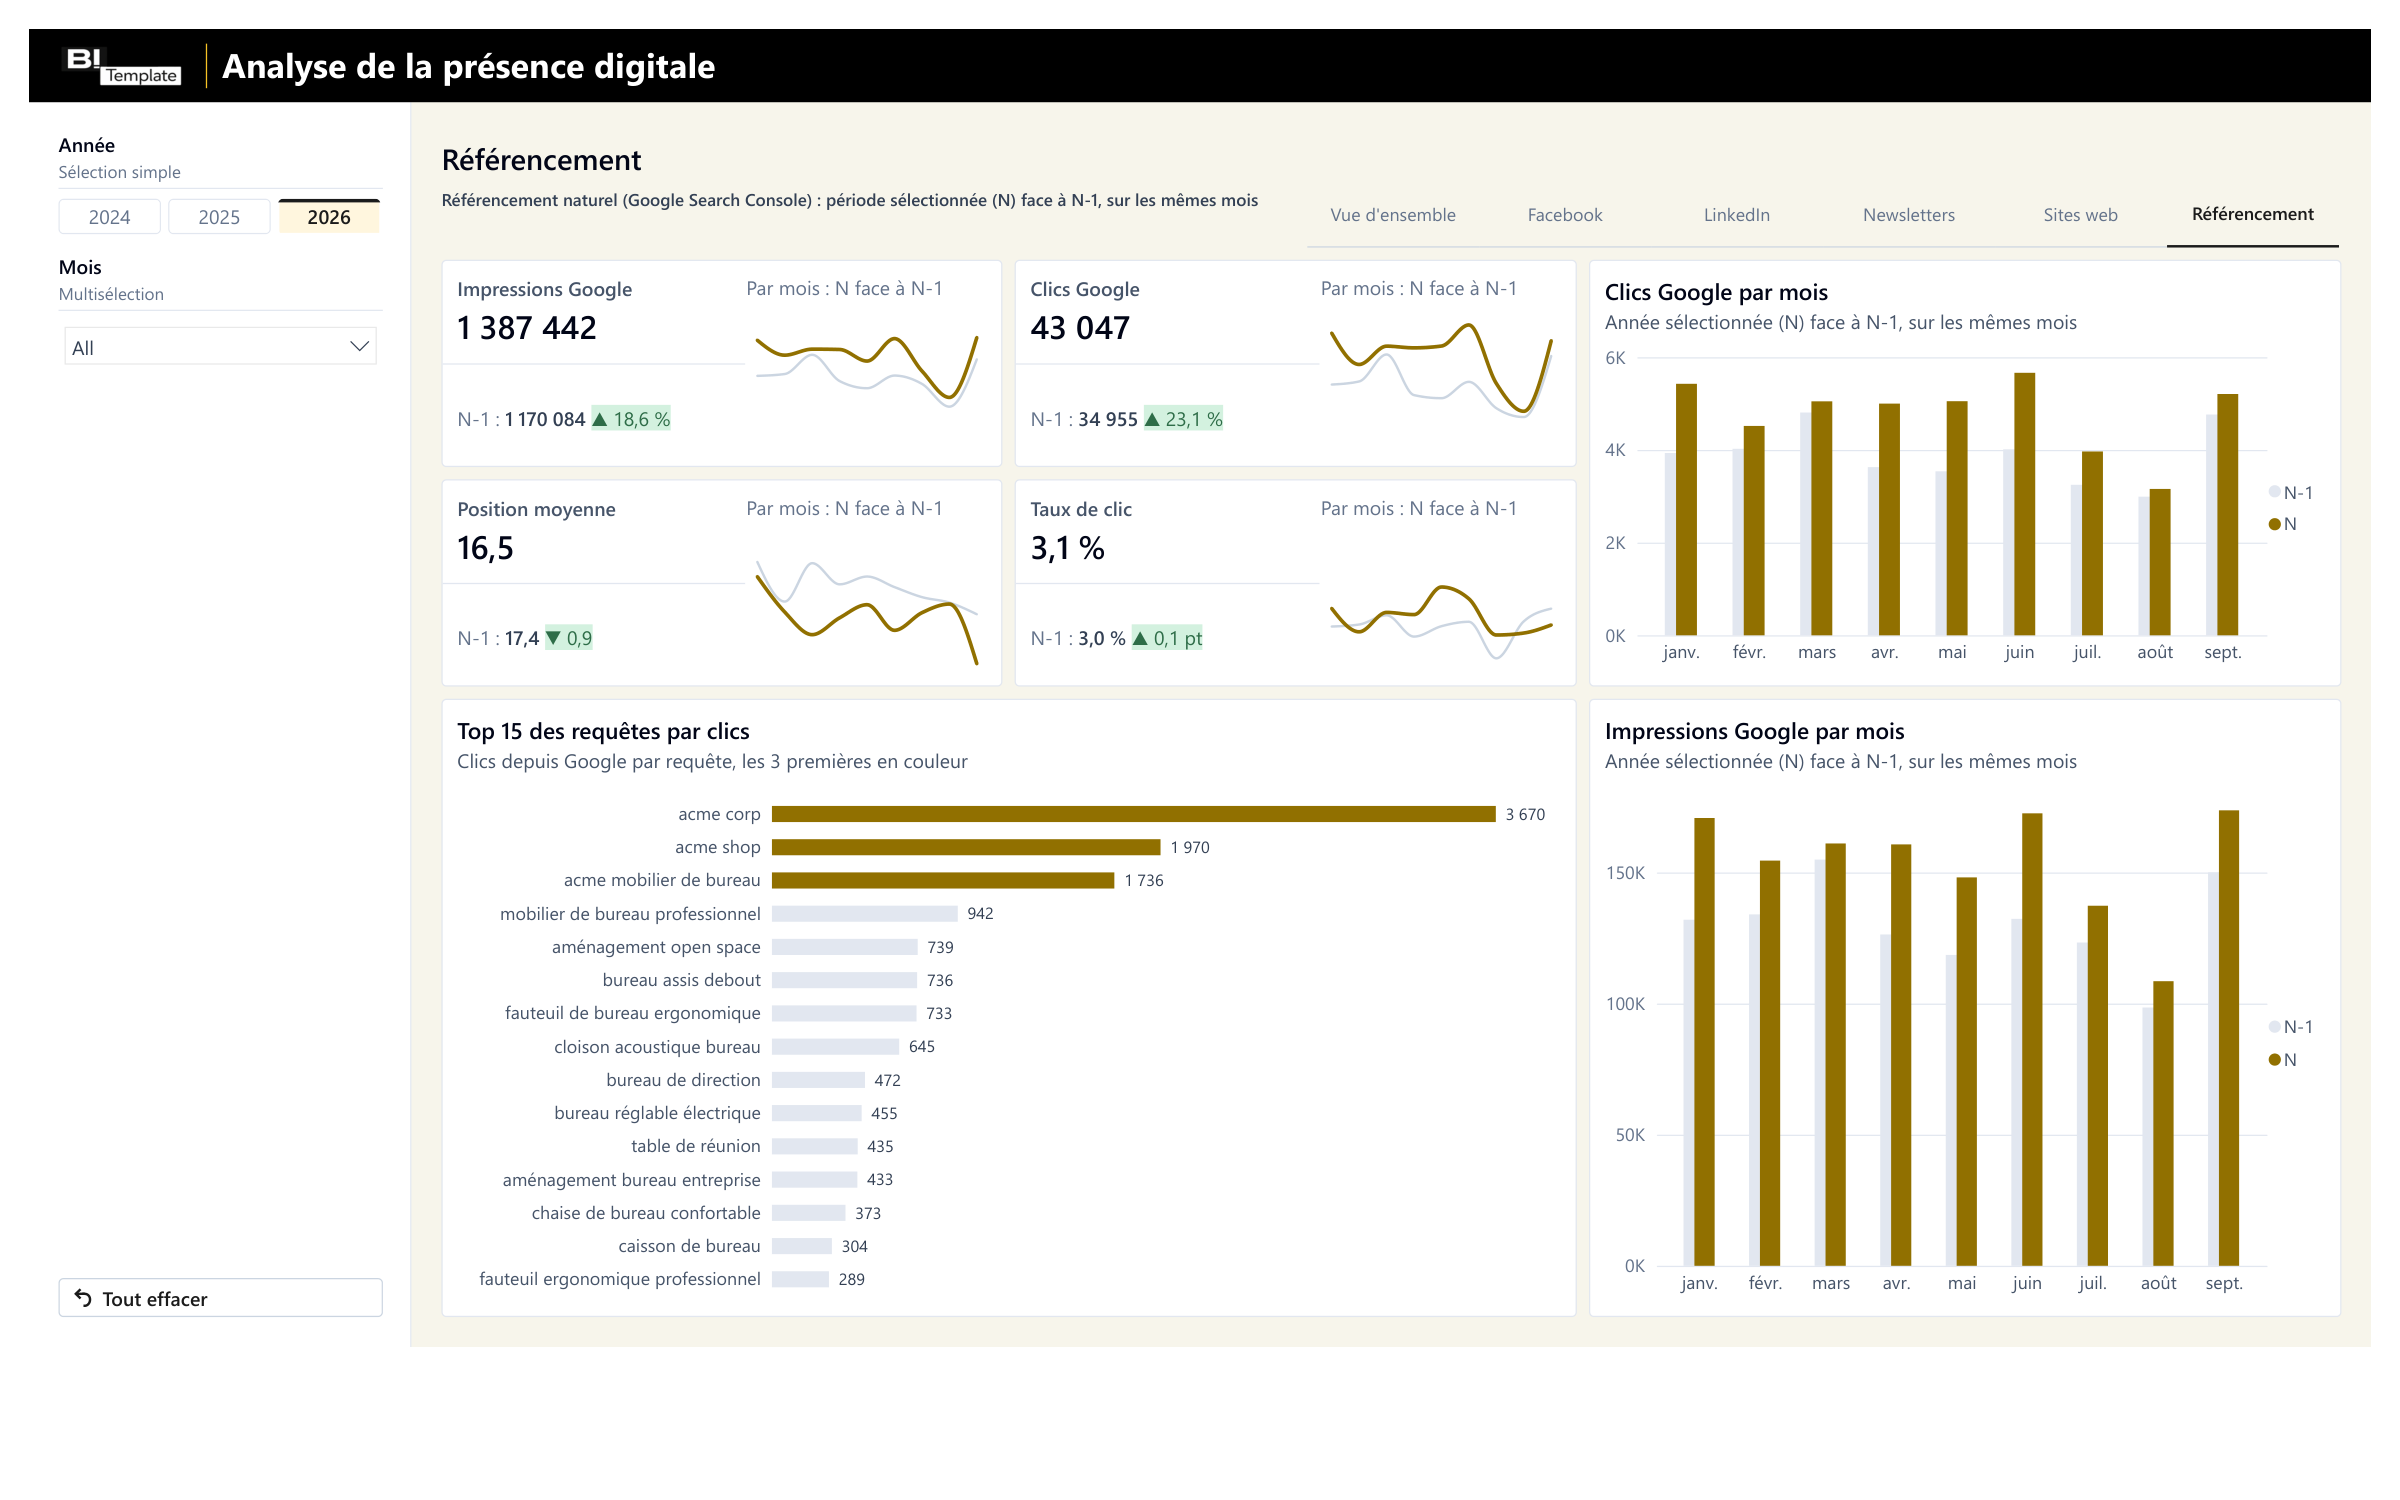Switch to the Vue d'ensemble tab

(1392, 215)
